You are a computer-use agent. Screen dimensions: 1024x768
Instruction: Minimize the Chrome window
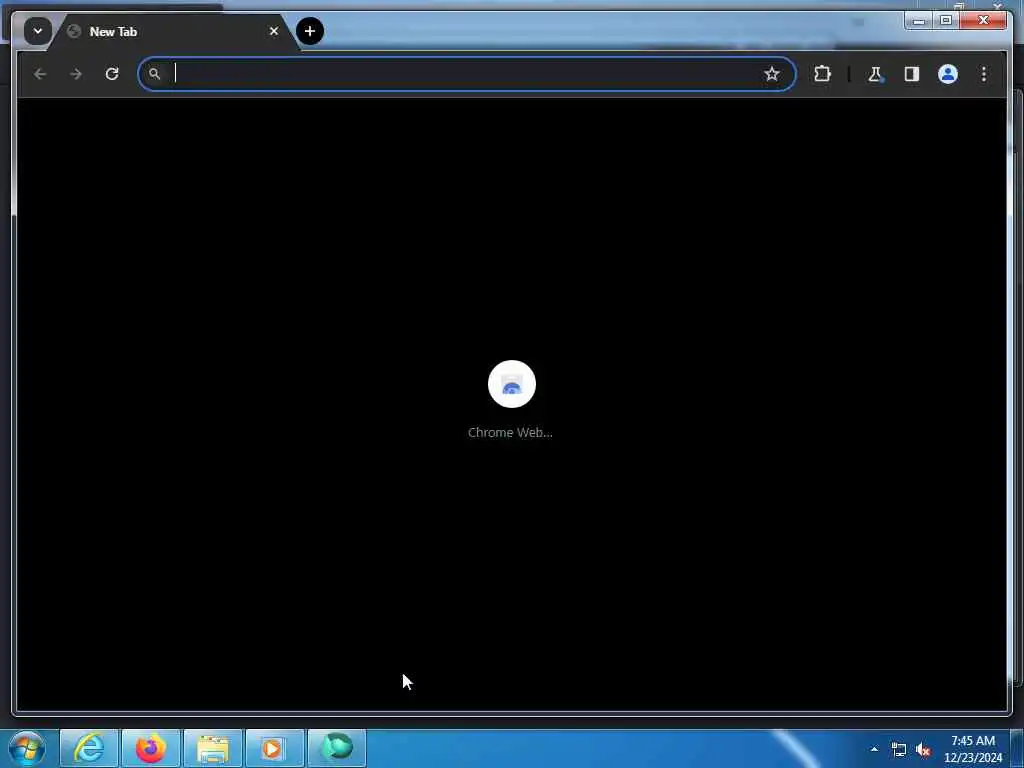click(919, 21)
